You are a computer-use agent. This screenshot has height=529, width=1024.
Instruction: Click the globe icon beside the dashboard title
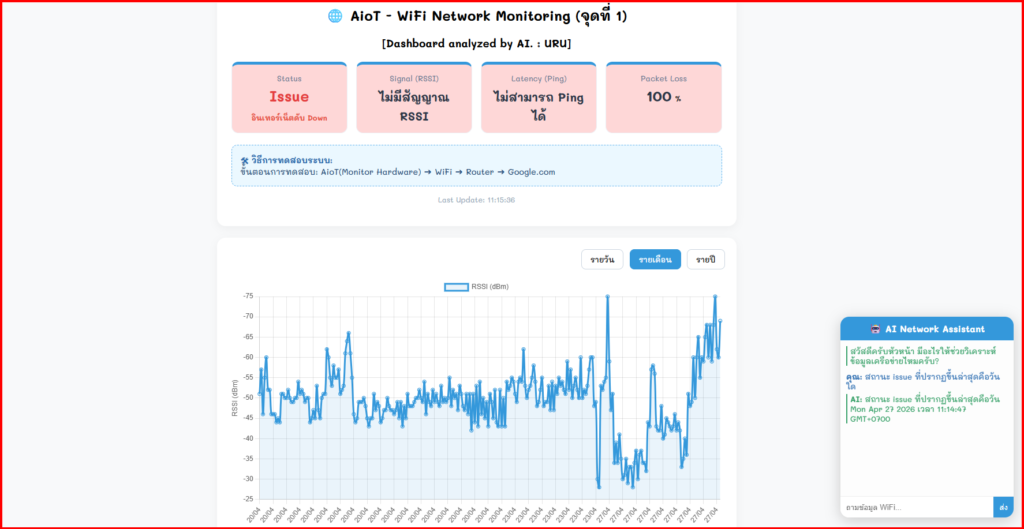335,16
